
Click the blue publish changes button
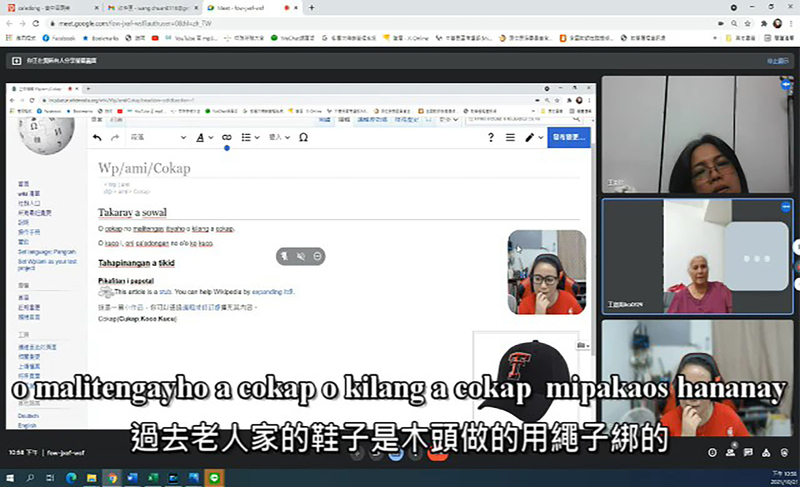[568, 137]
